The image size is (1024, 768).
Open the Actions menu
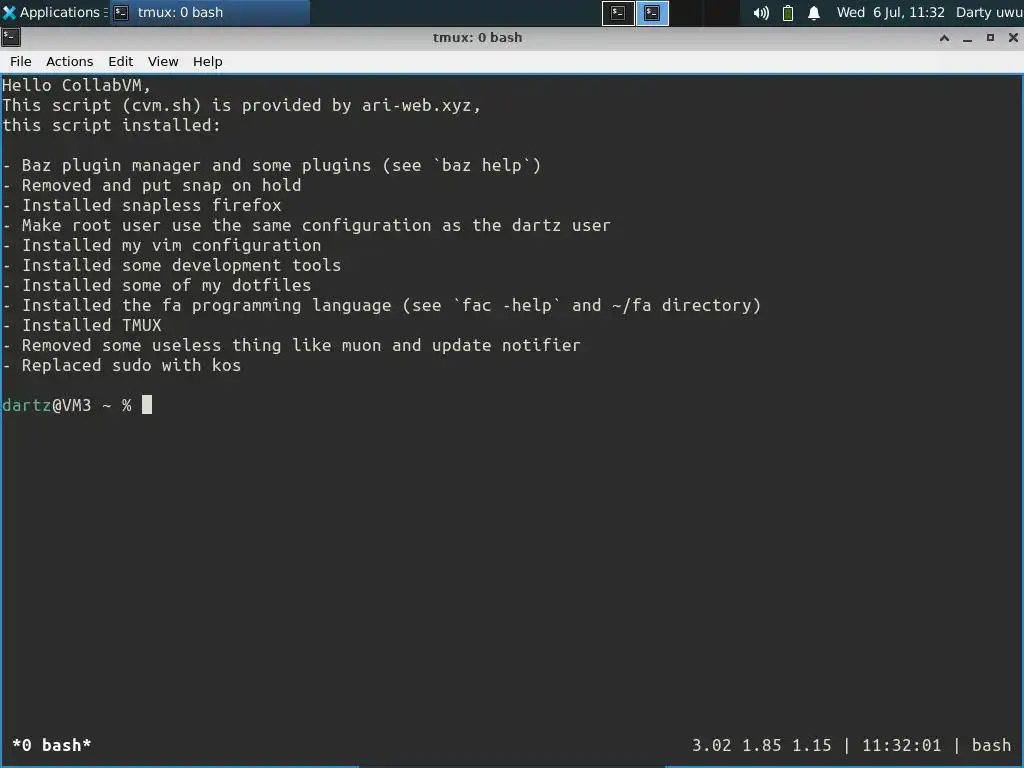pyautogui.click(x=70, y=61)
